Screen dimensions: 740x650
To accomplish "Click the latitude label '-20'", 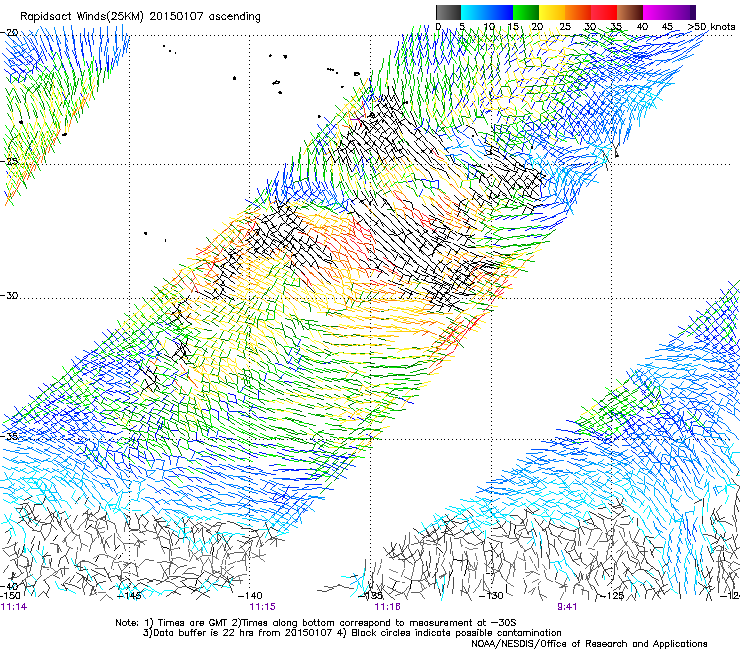I will pos(10,32).
